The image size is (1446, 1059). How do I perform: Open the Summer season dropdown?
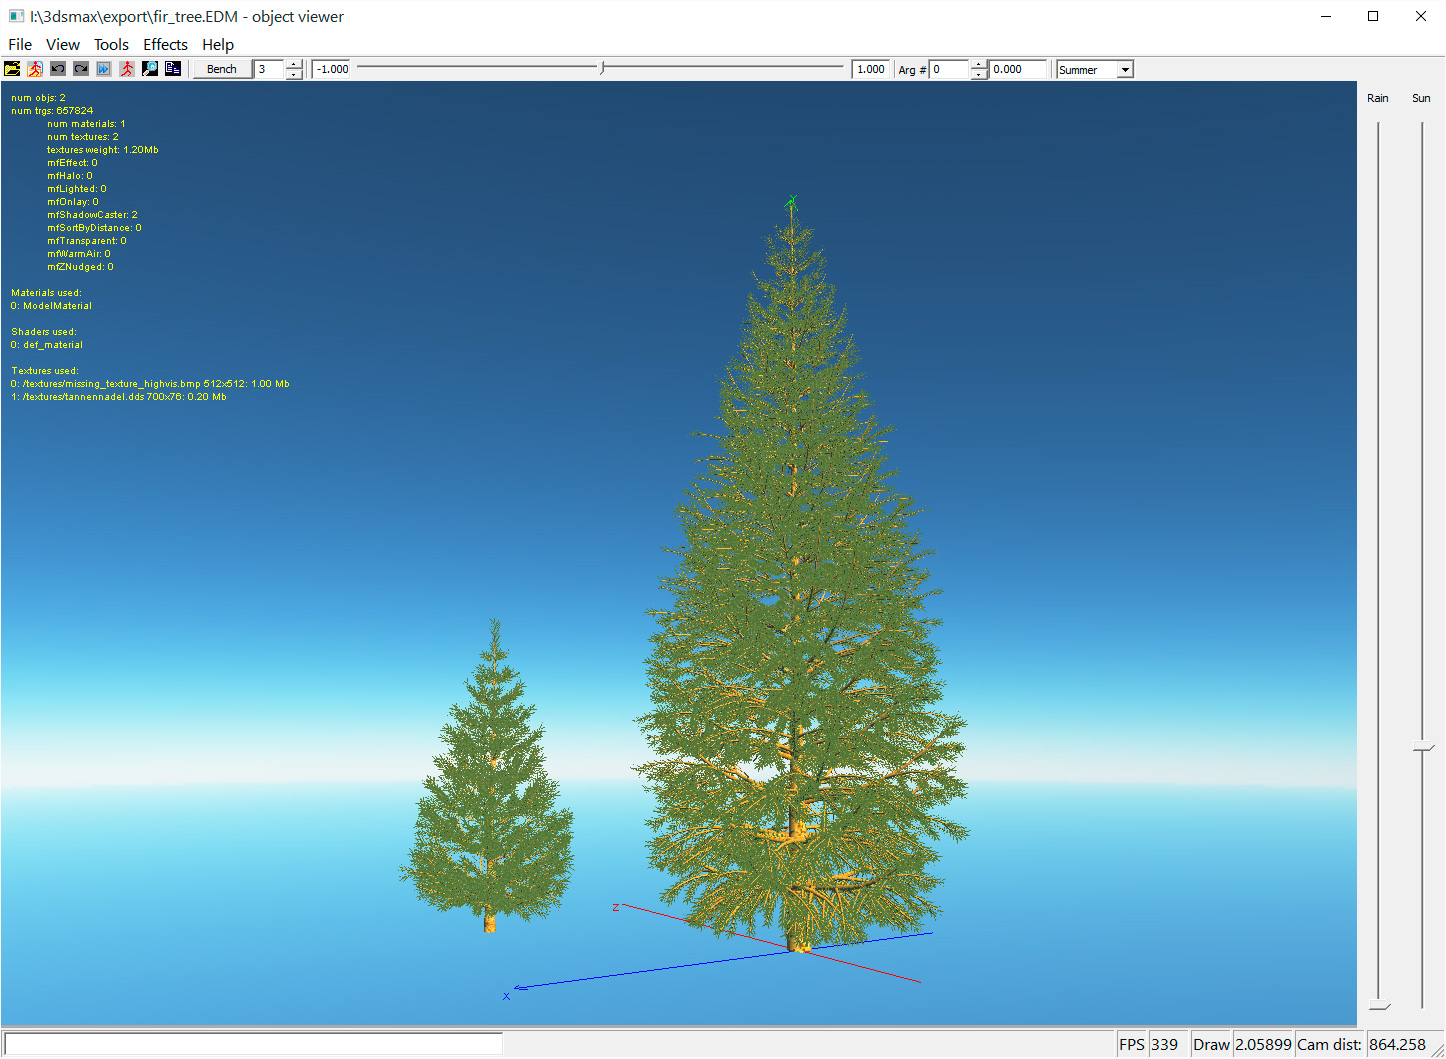tap(1125, 70)
